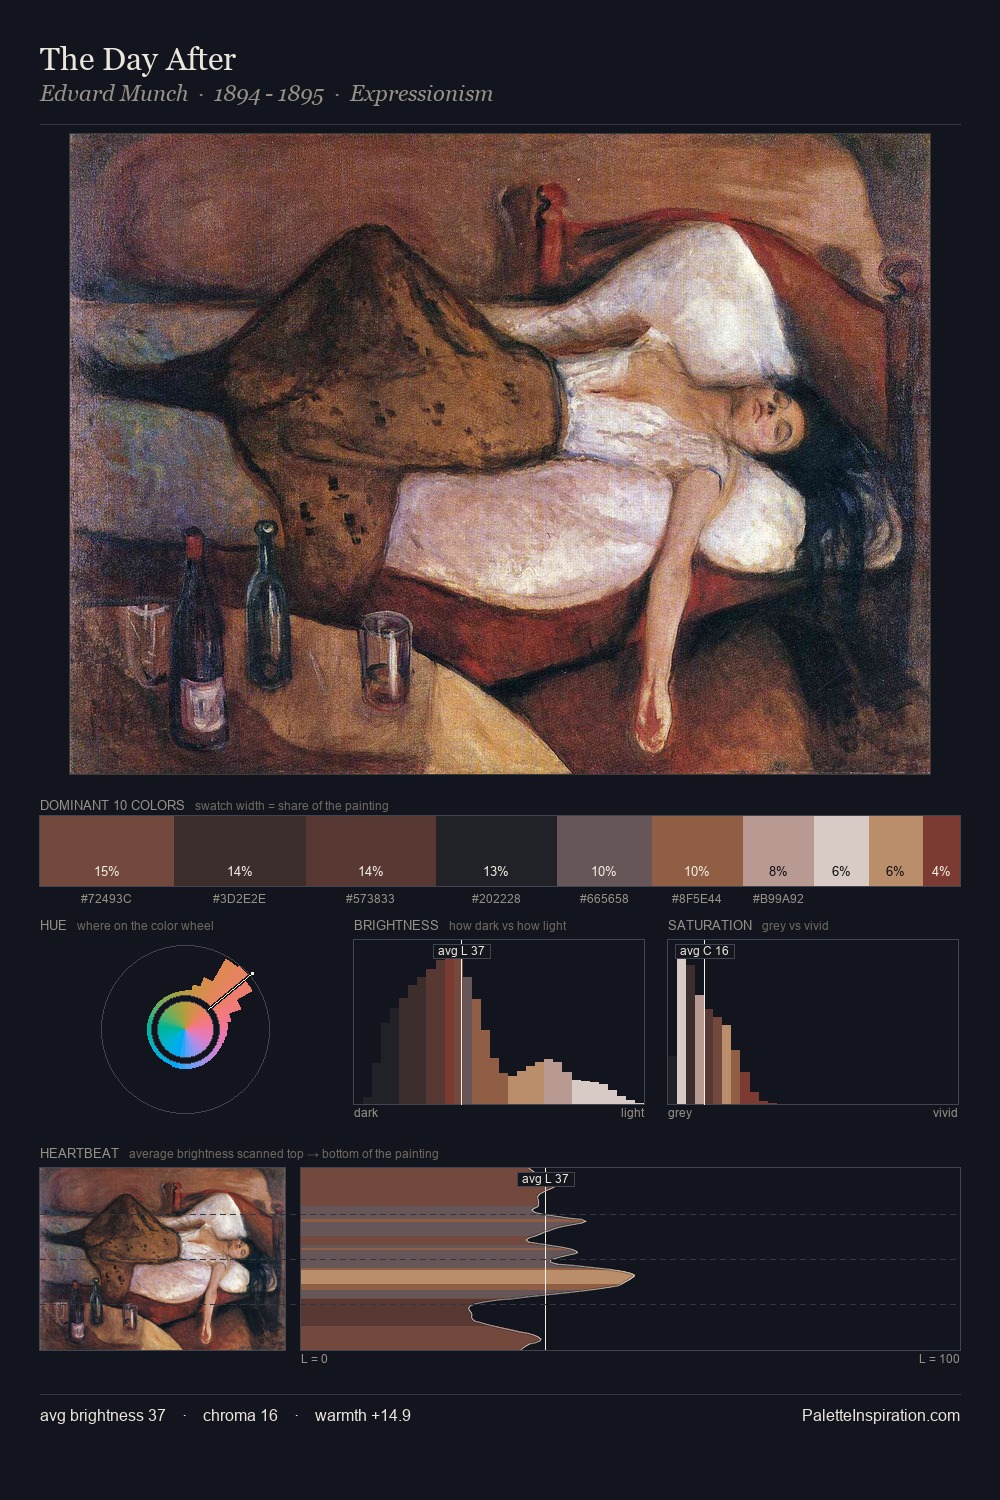Click the DOMINANT 10 COLORS heading
Screen dimensions: 1000x1500
[112, 805]
